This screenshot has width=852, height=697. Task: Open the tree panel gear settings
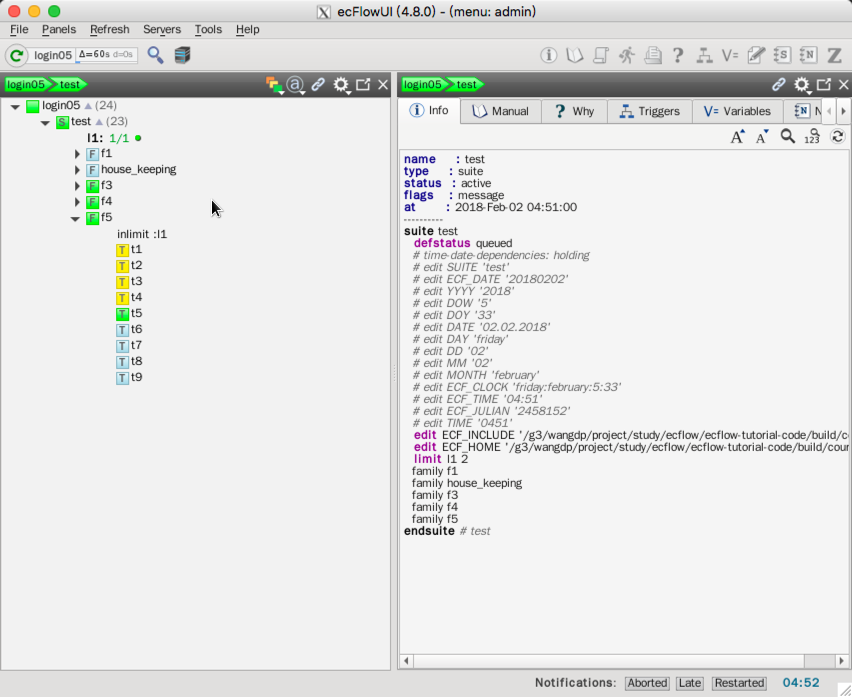point(341,85)
